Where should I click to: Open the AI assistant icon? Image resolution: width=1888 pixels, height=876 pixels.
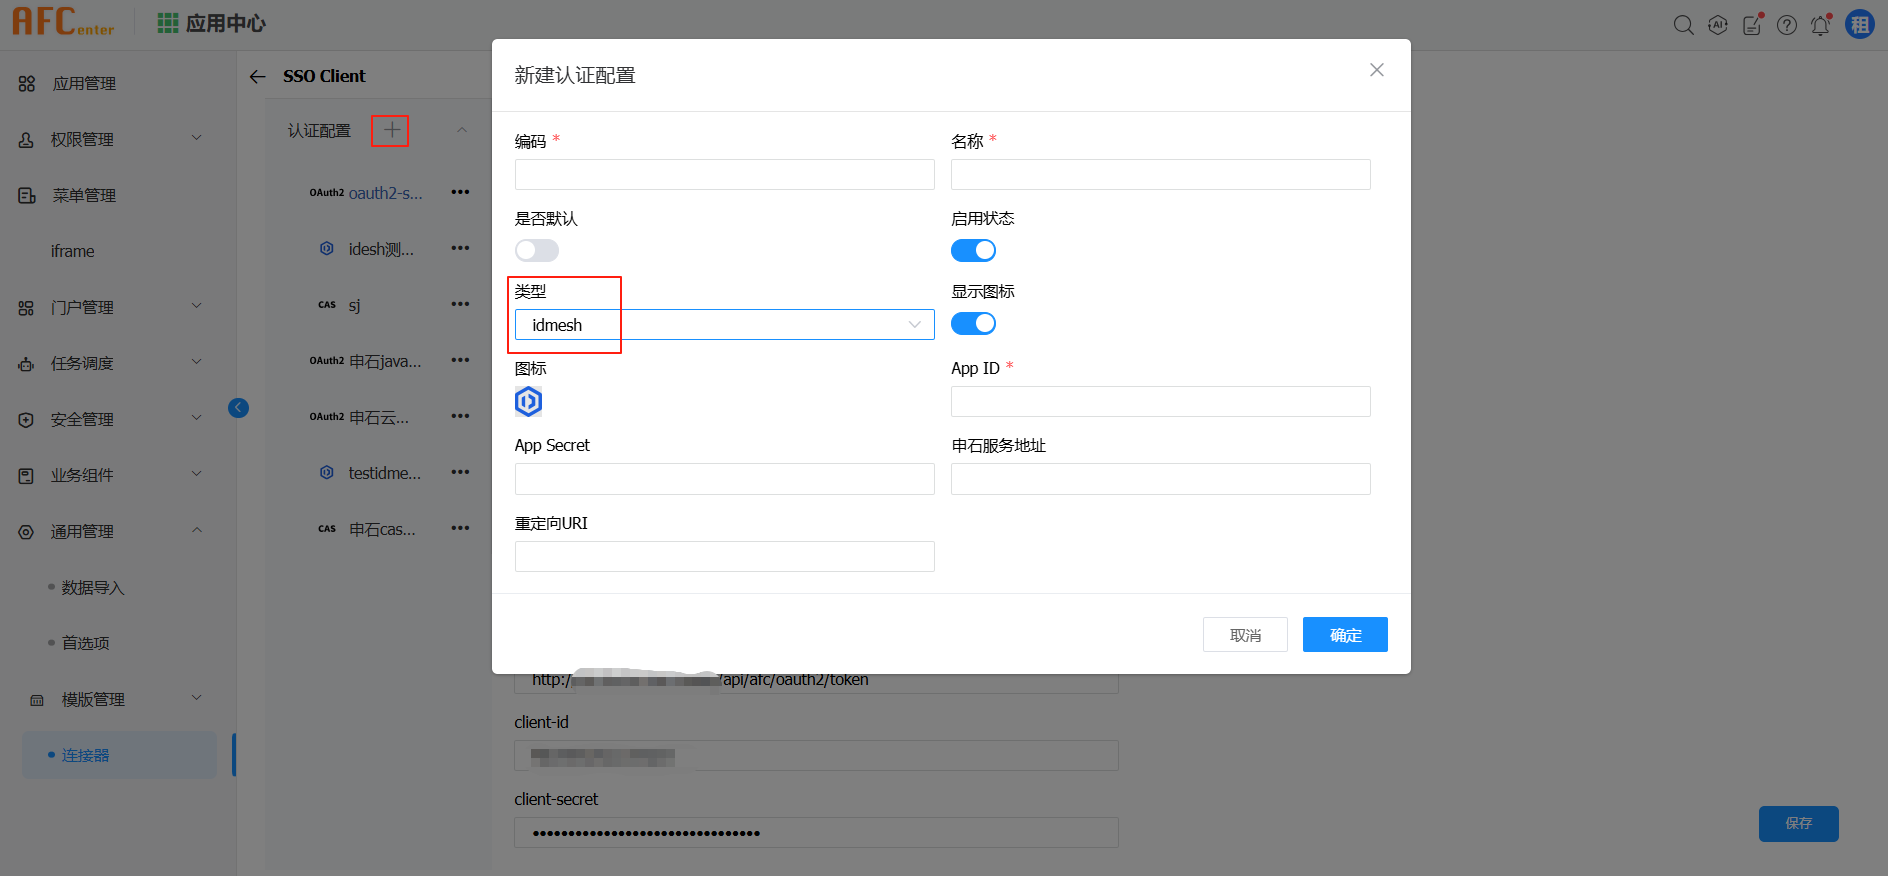point(1718,25)
